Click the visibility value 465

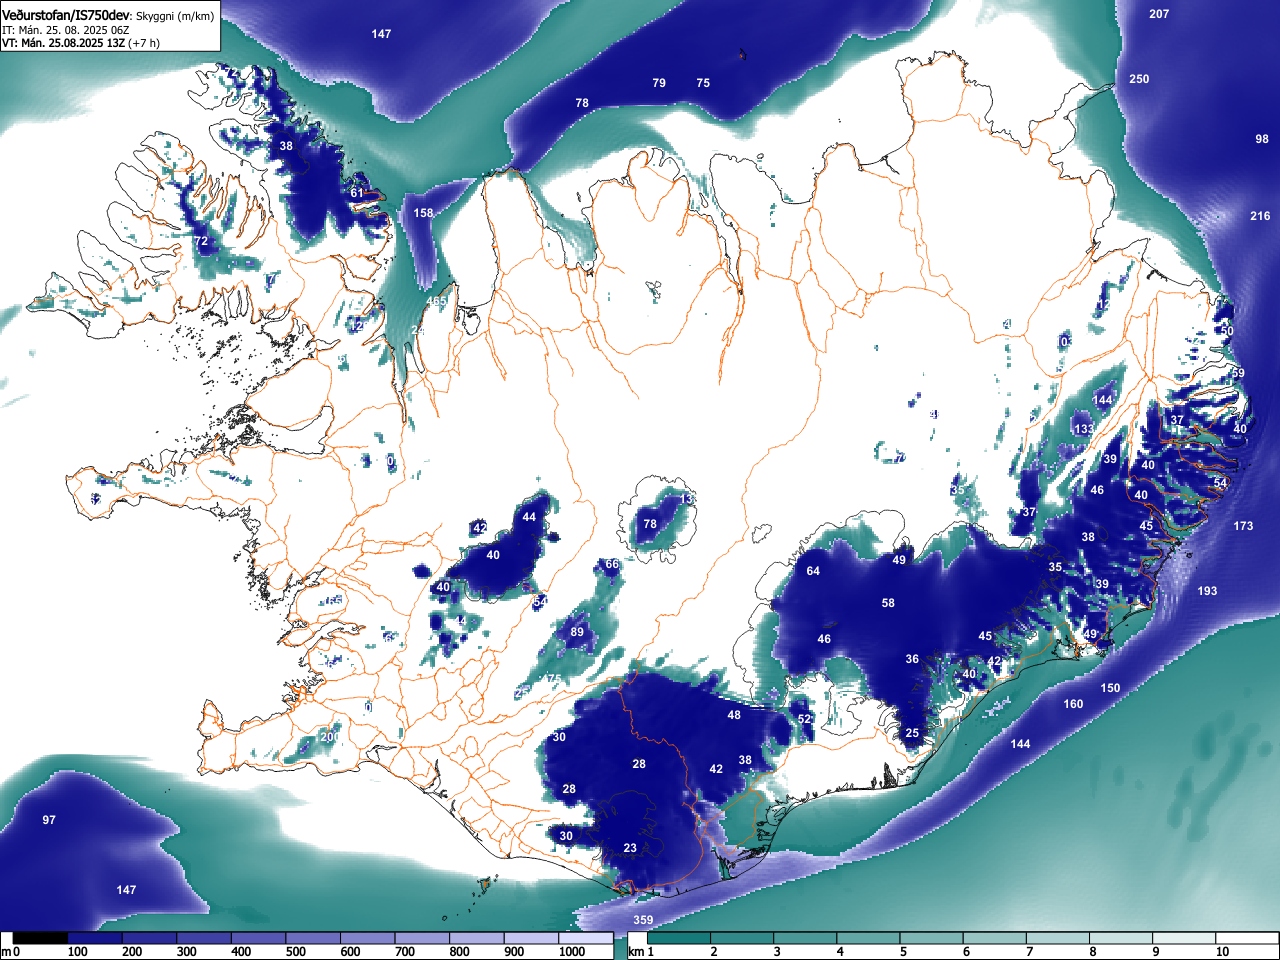click(437, 301)
